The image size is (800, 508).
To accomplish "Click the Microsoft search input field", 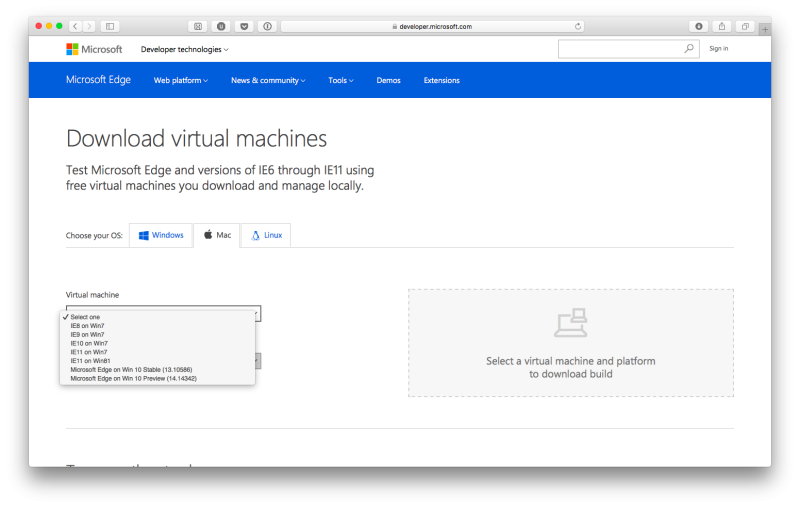I will (x=620, y=48).
